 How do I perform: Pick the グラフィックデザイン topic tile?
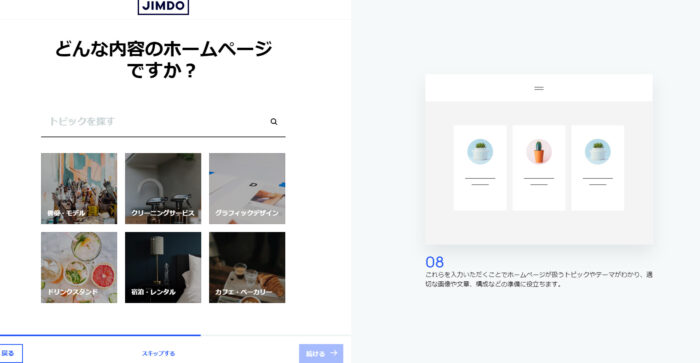247,188
